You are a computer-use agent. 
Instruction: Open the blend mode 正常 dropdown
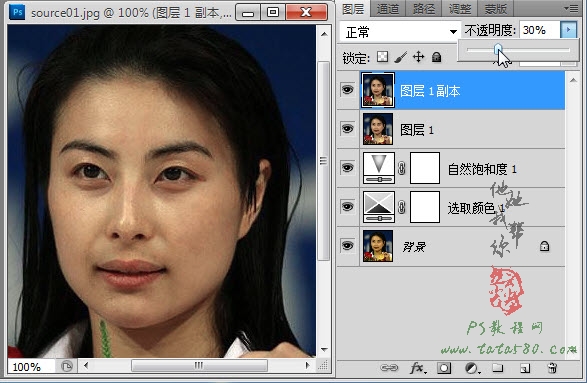coord(400,32)
